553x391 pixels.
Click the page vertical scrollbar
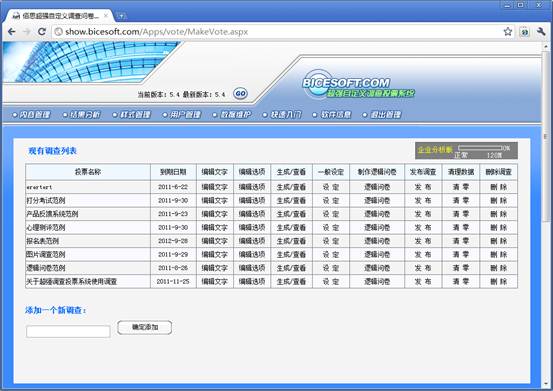pos(546,138)
